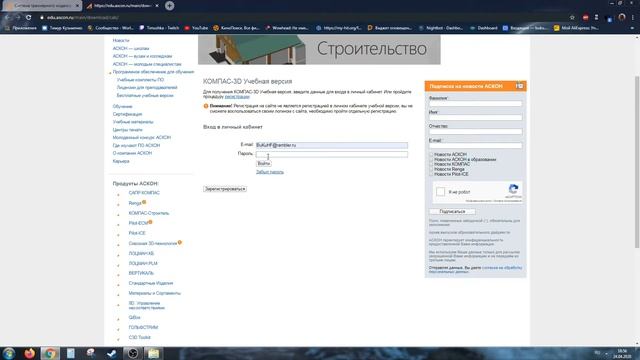Click into the Пароль password field
The image size is (640, 360).
point(331,154)
